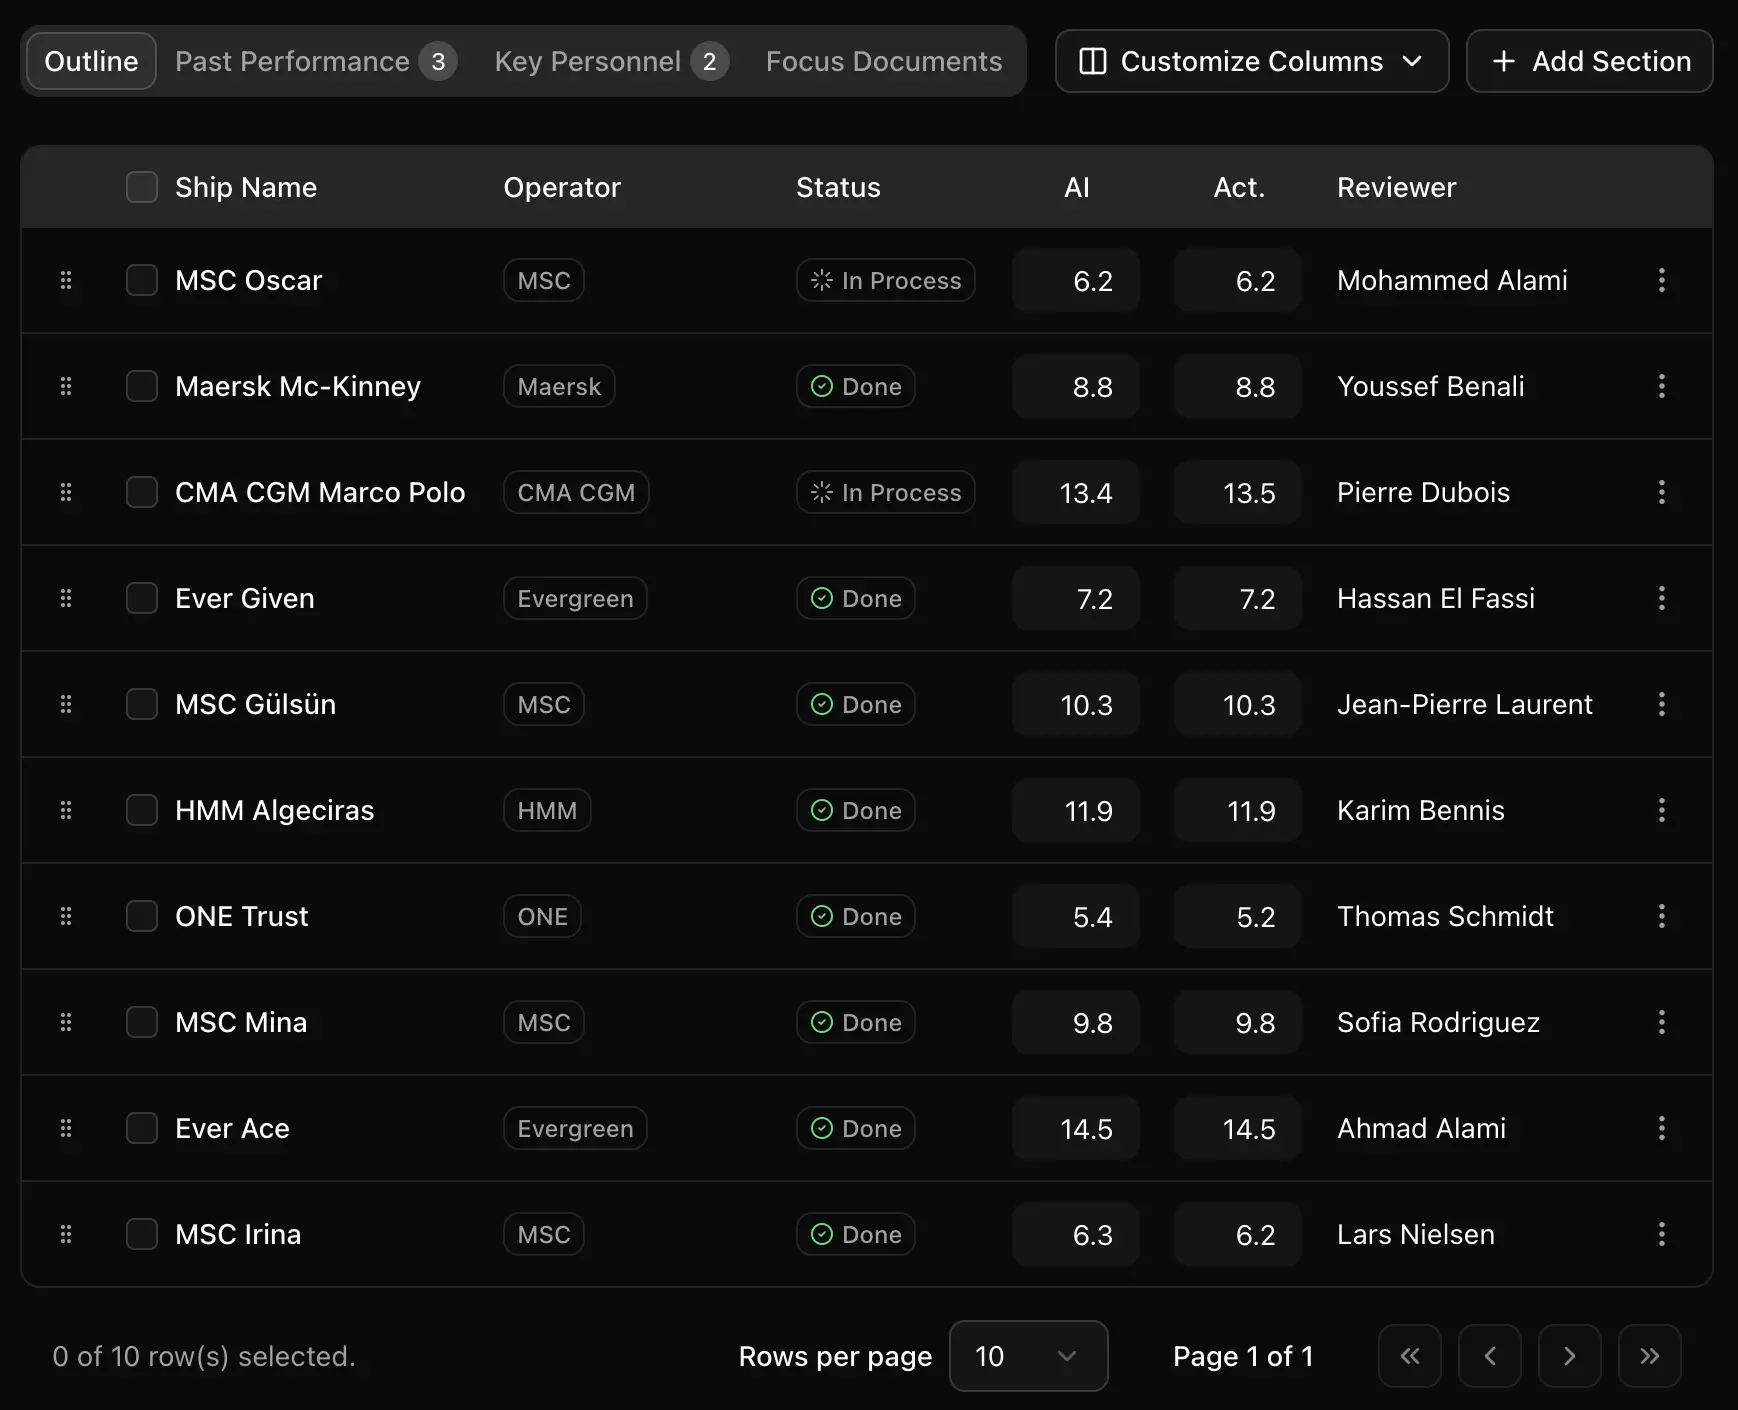Go to the last page
The height and width of the screenshot is (1410, 1738).
tap(1649, 1356)
